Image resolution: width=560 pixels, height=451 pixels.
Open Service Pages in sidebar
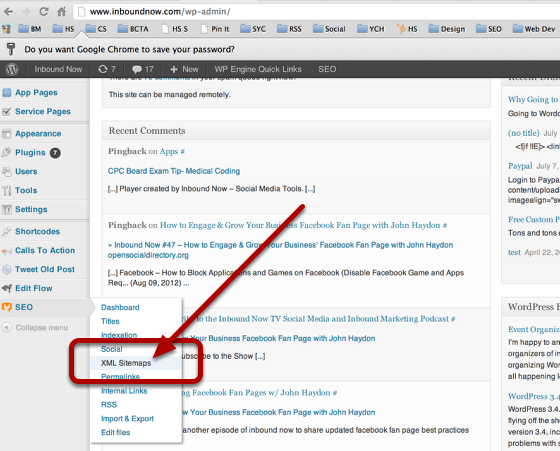pos(43,111)
